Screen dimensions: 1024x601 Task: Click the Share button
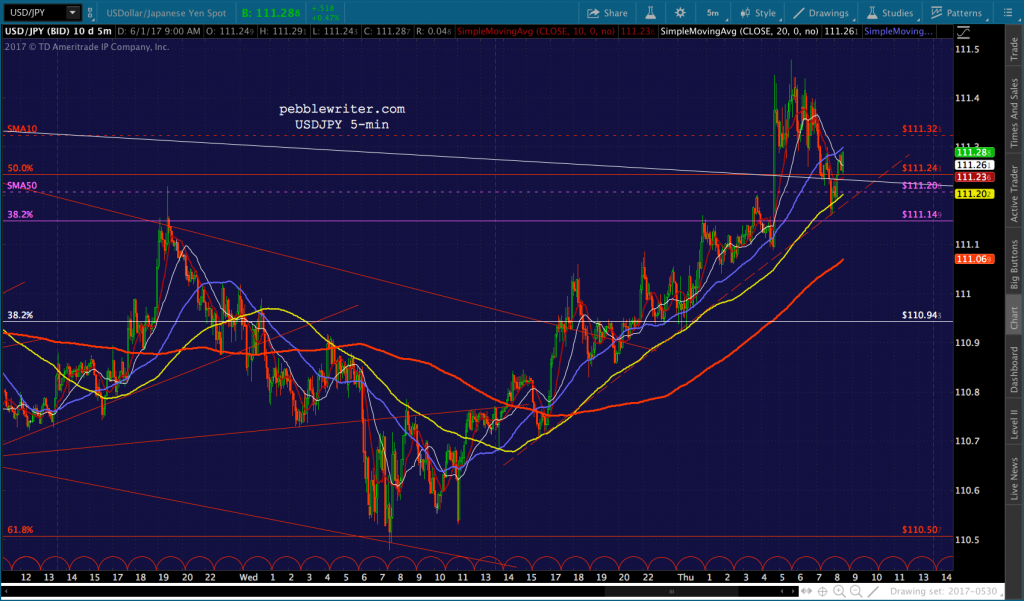(x=607, y=13)
